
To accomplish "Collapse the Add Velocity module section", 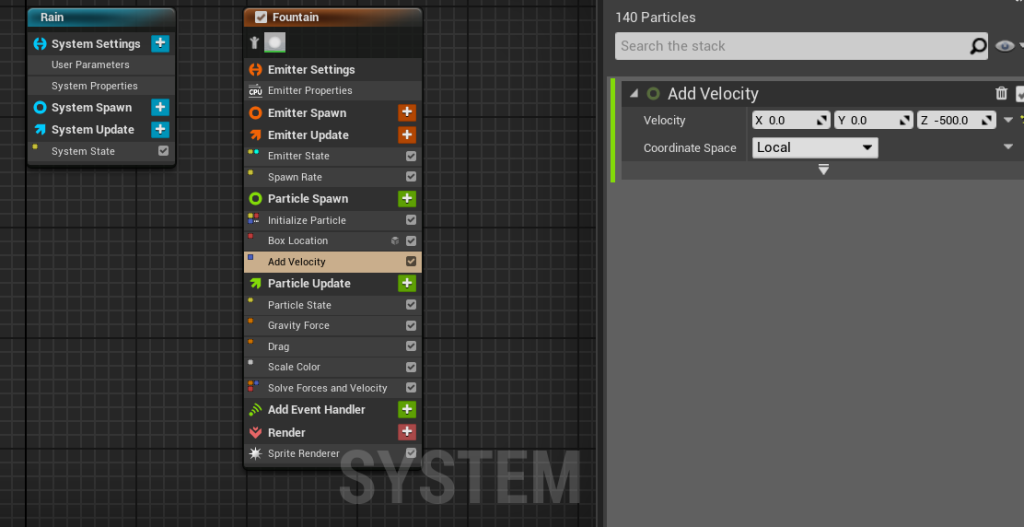I will [x=634, y=94].
